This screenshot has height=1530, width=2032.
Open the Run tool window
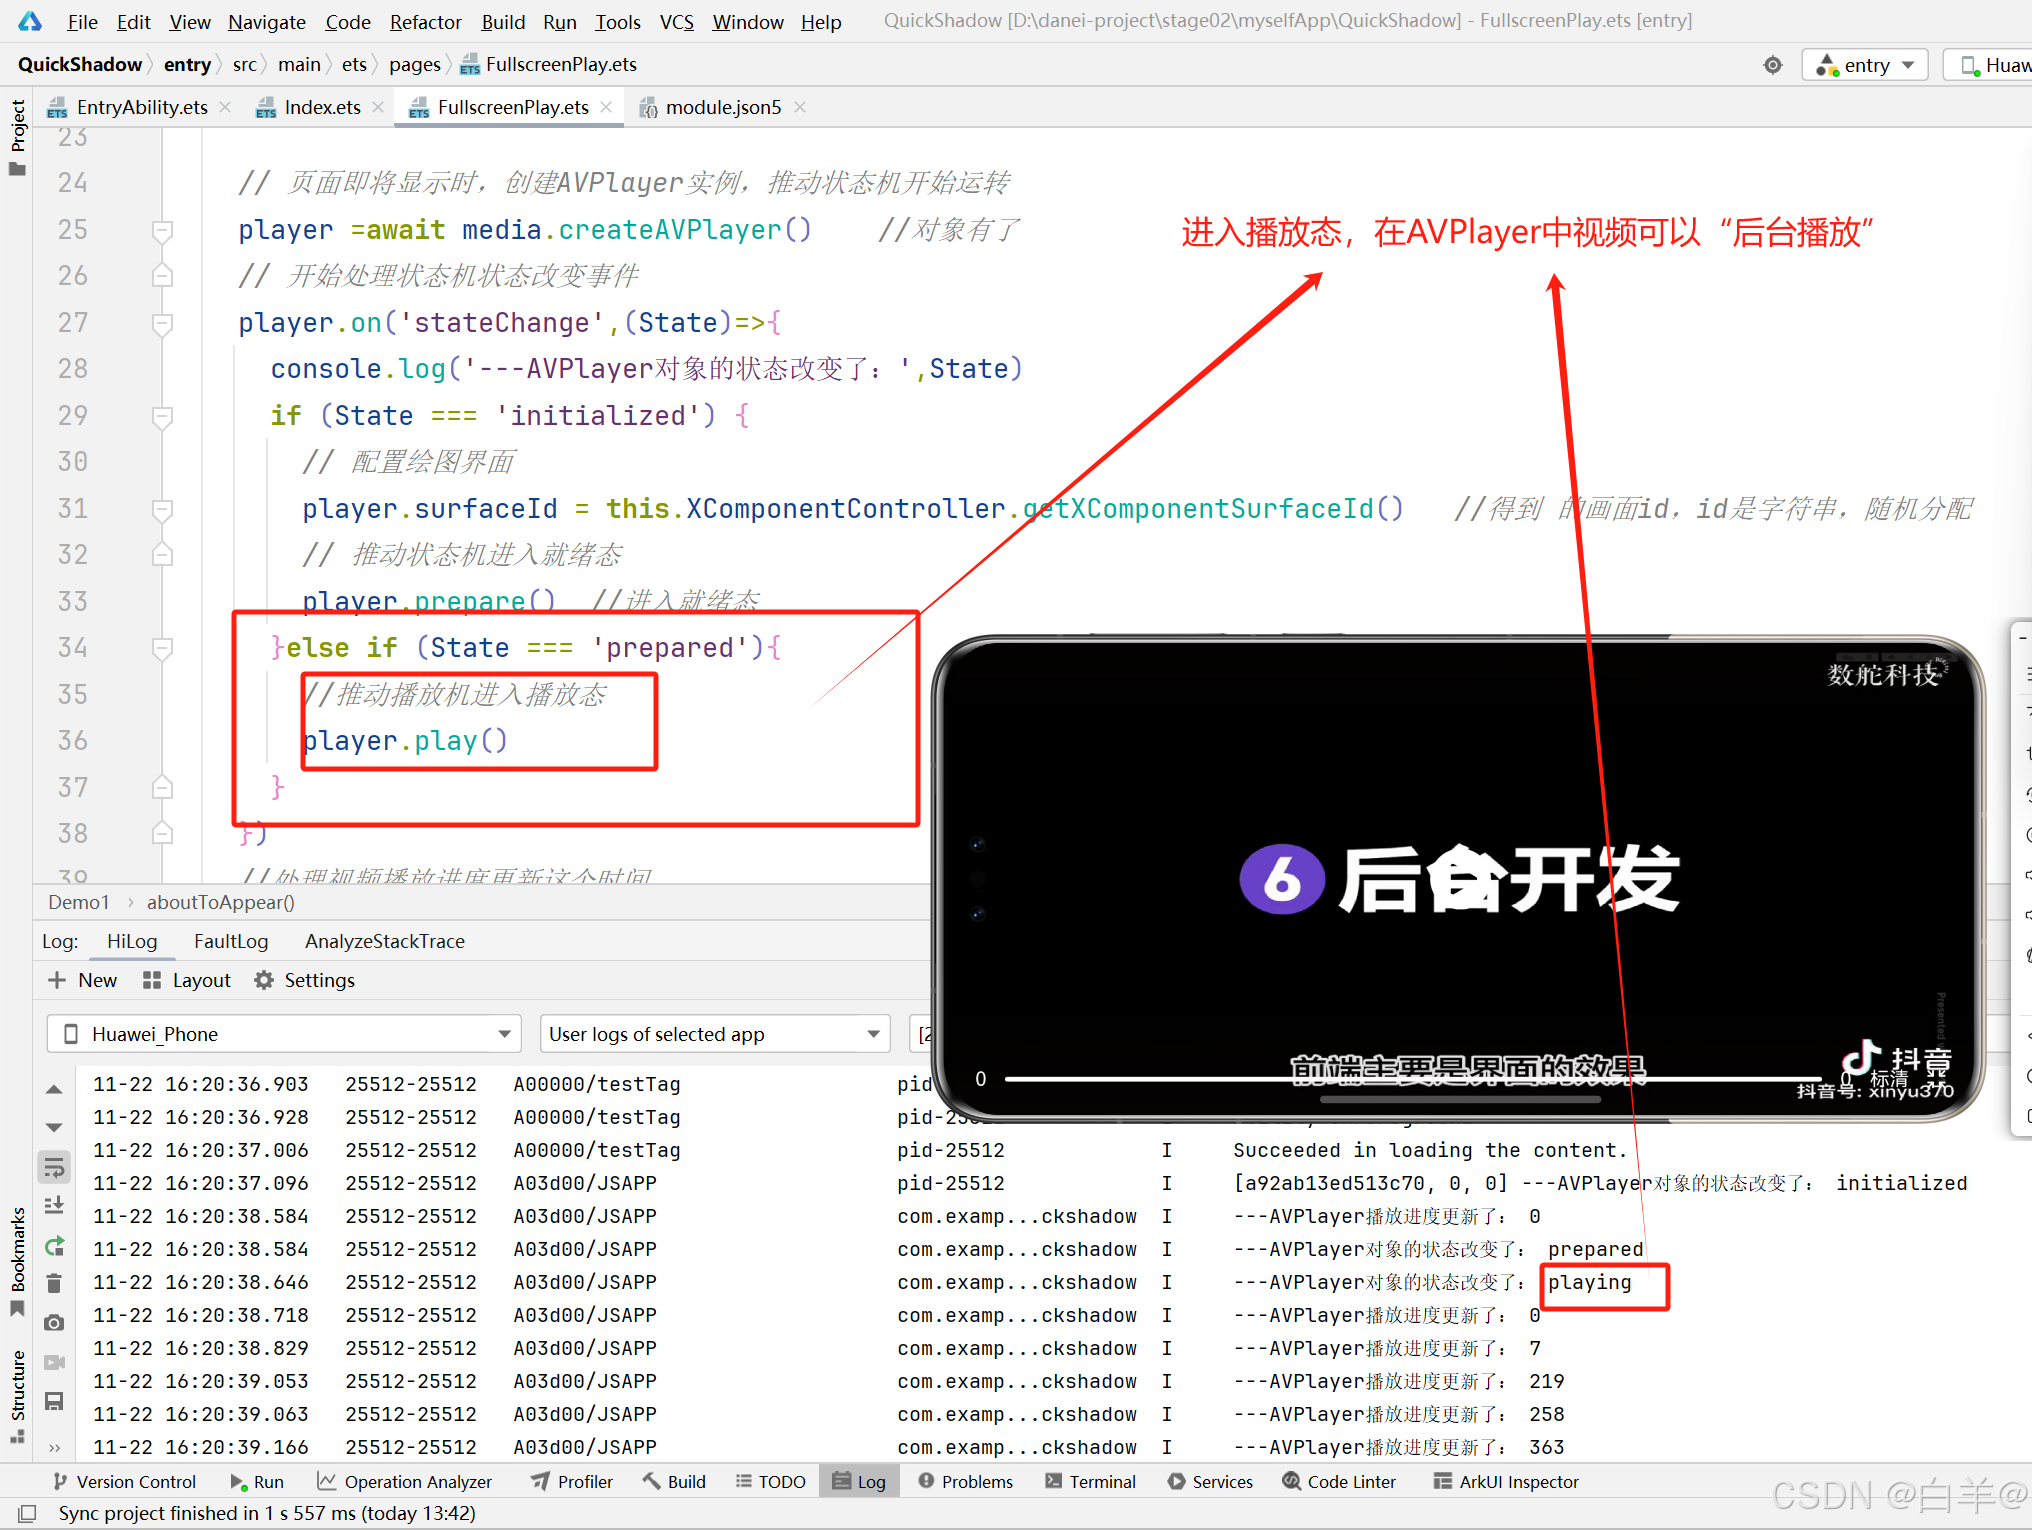point(257,1482)
